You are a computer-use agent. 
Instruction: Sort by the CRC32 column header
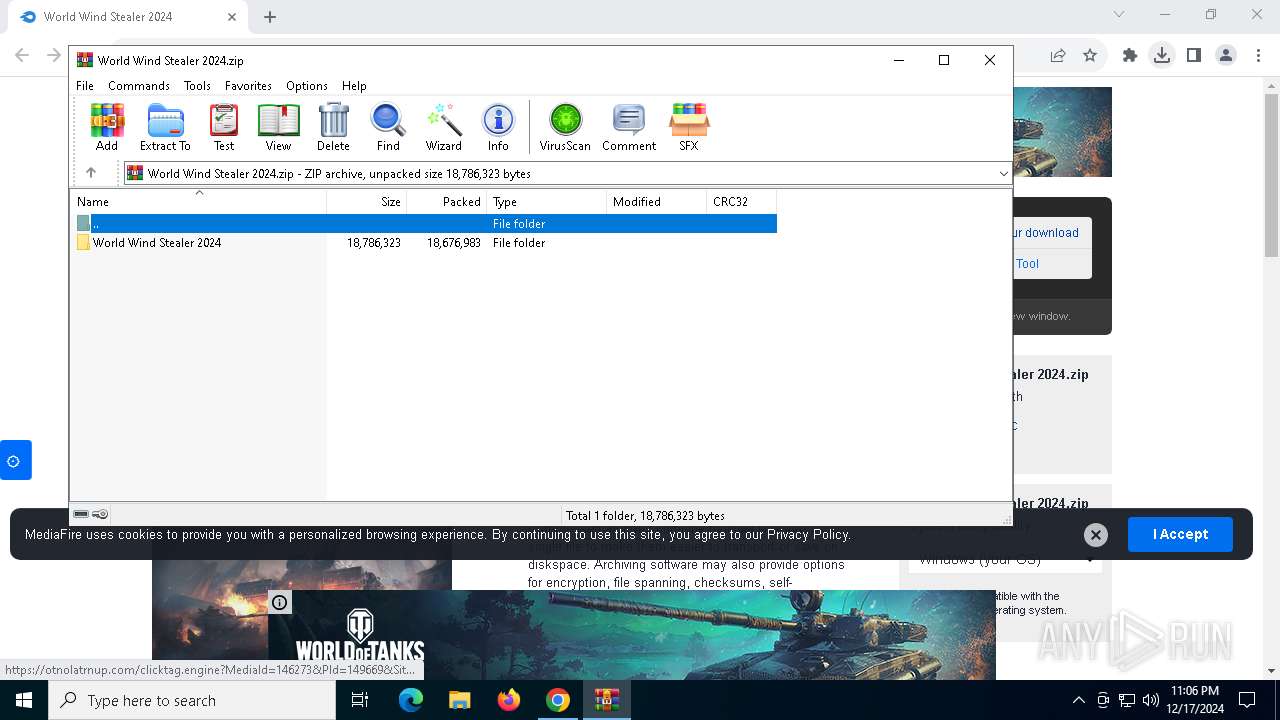(742, 202)
